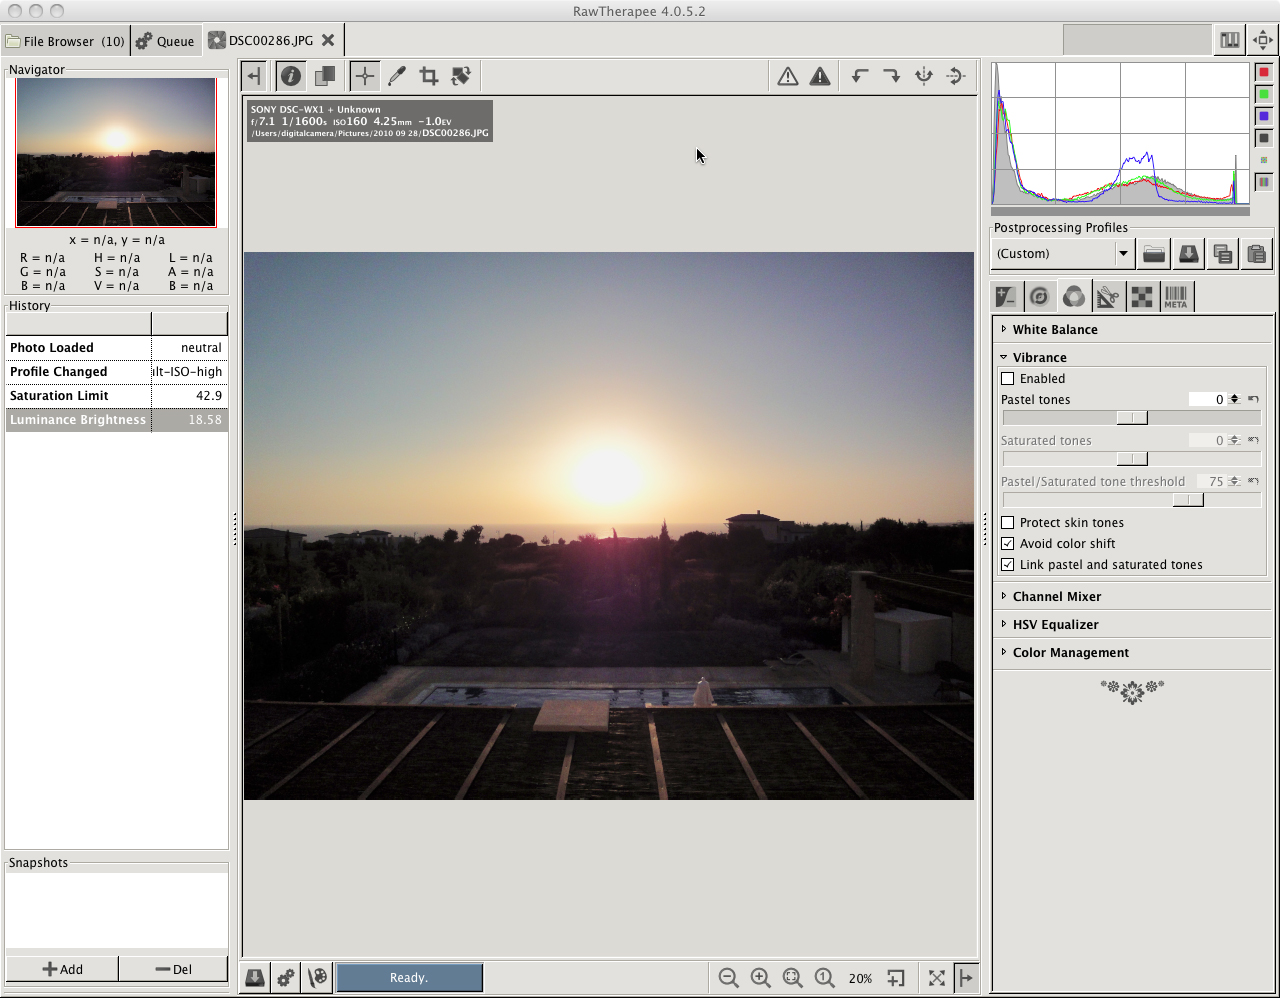This screenshot has height=998, width=1280.
Task: Copy the profile to clipboard
Action: 1222,254
